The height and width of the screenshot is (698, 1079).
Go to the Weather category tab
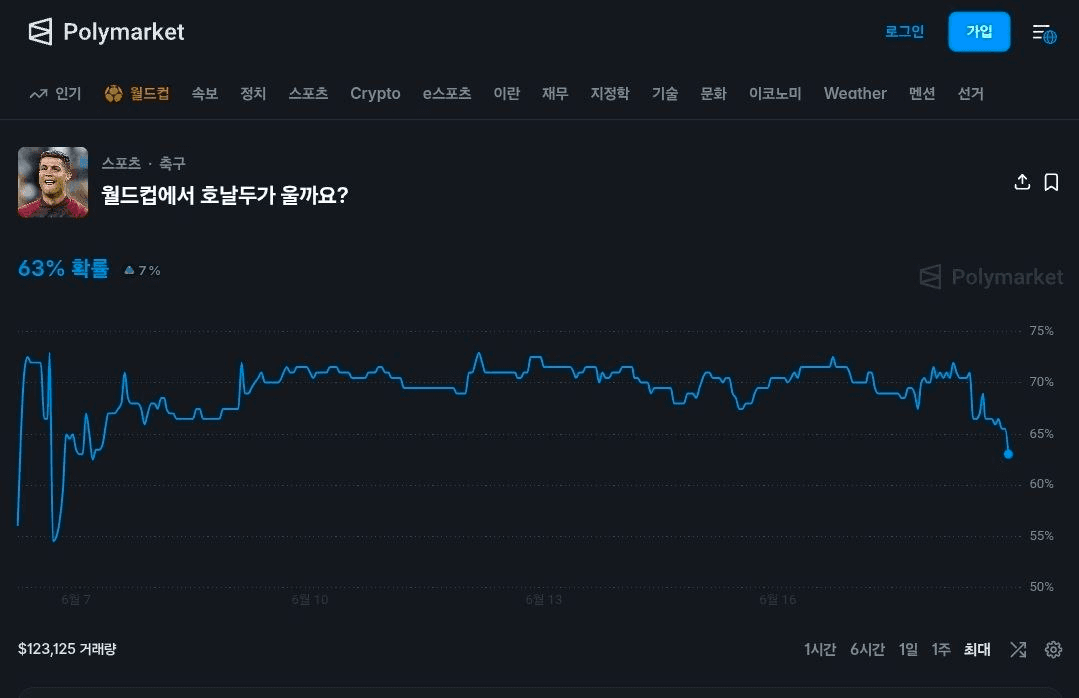(855, 94)
